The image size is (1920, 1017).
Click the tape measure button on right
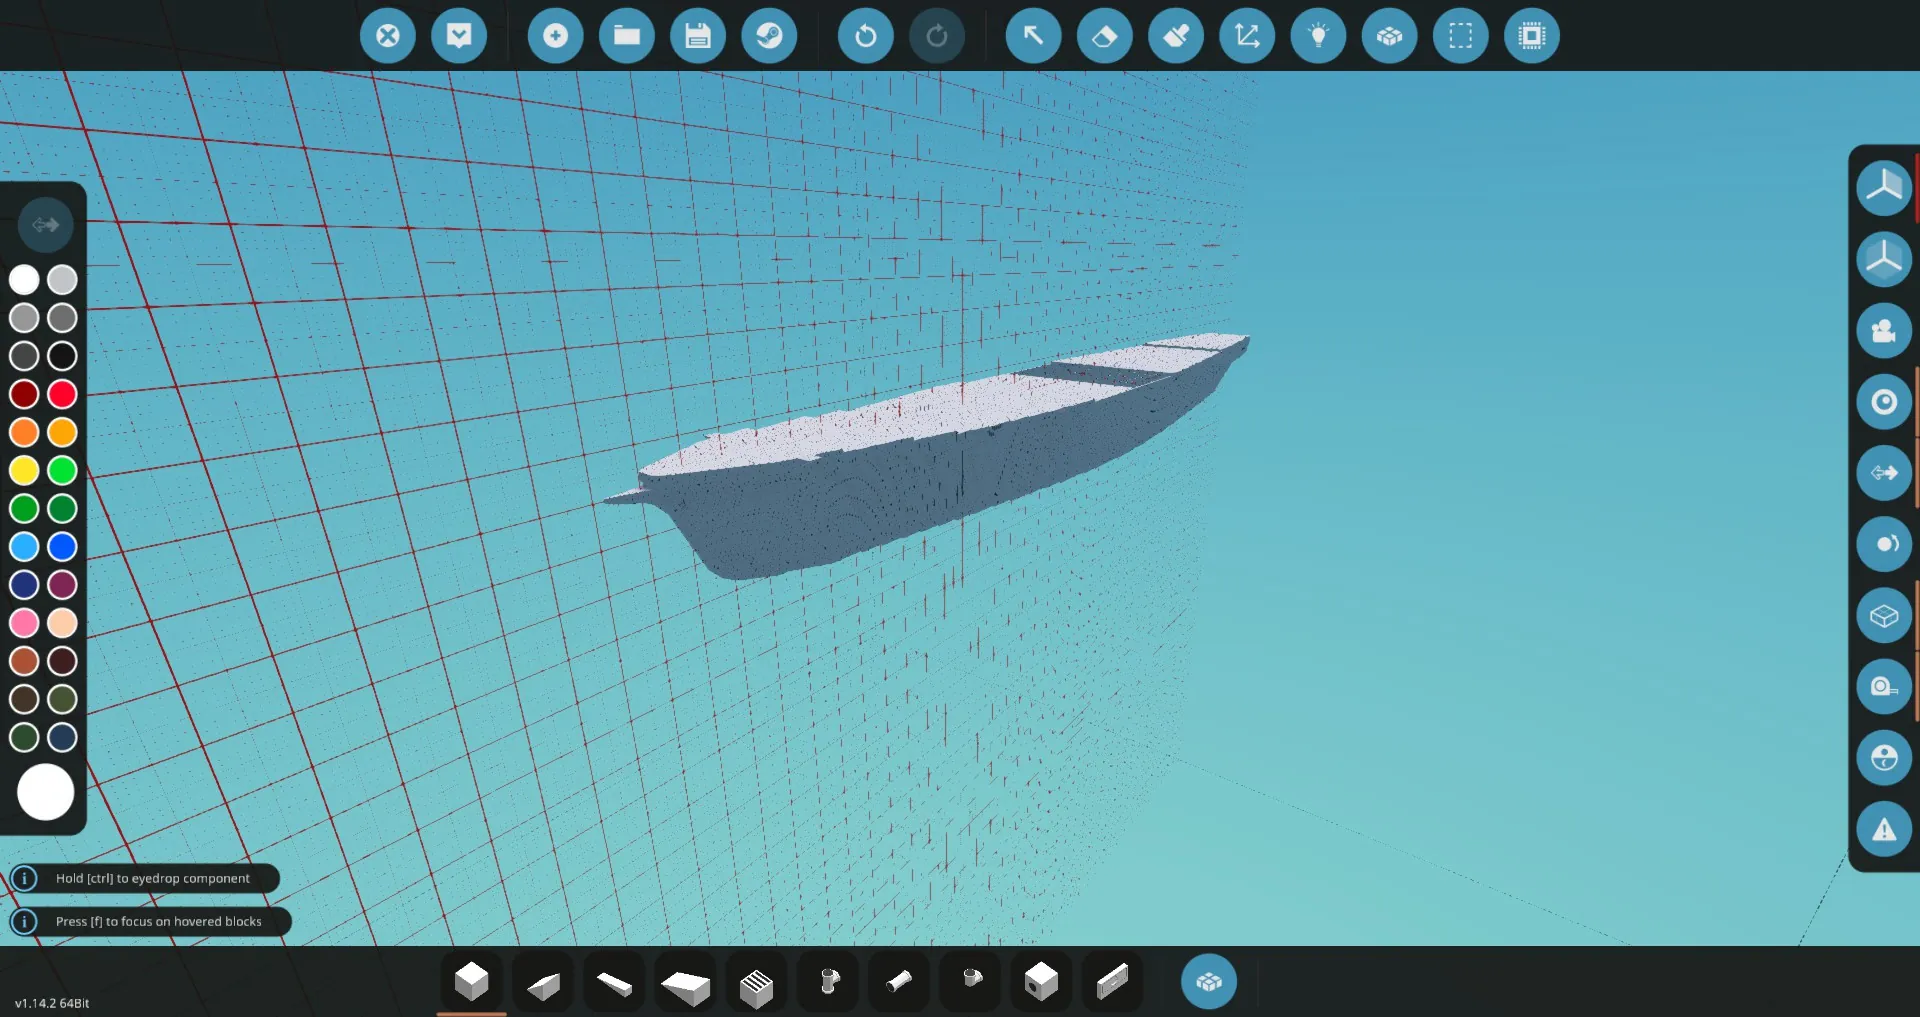(x=1883, y=687)
